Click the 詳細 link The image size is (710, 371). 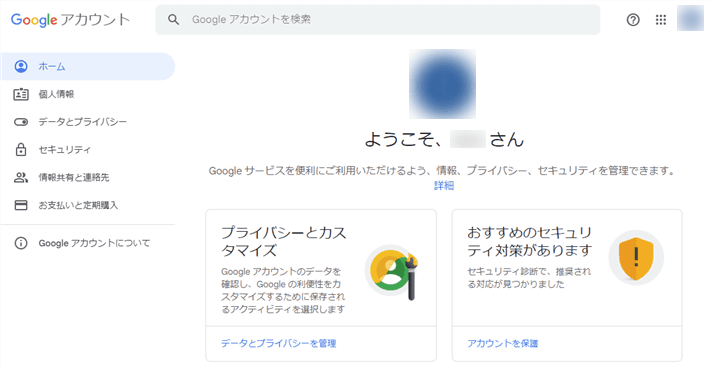(x=444, y=185)
